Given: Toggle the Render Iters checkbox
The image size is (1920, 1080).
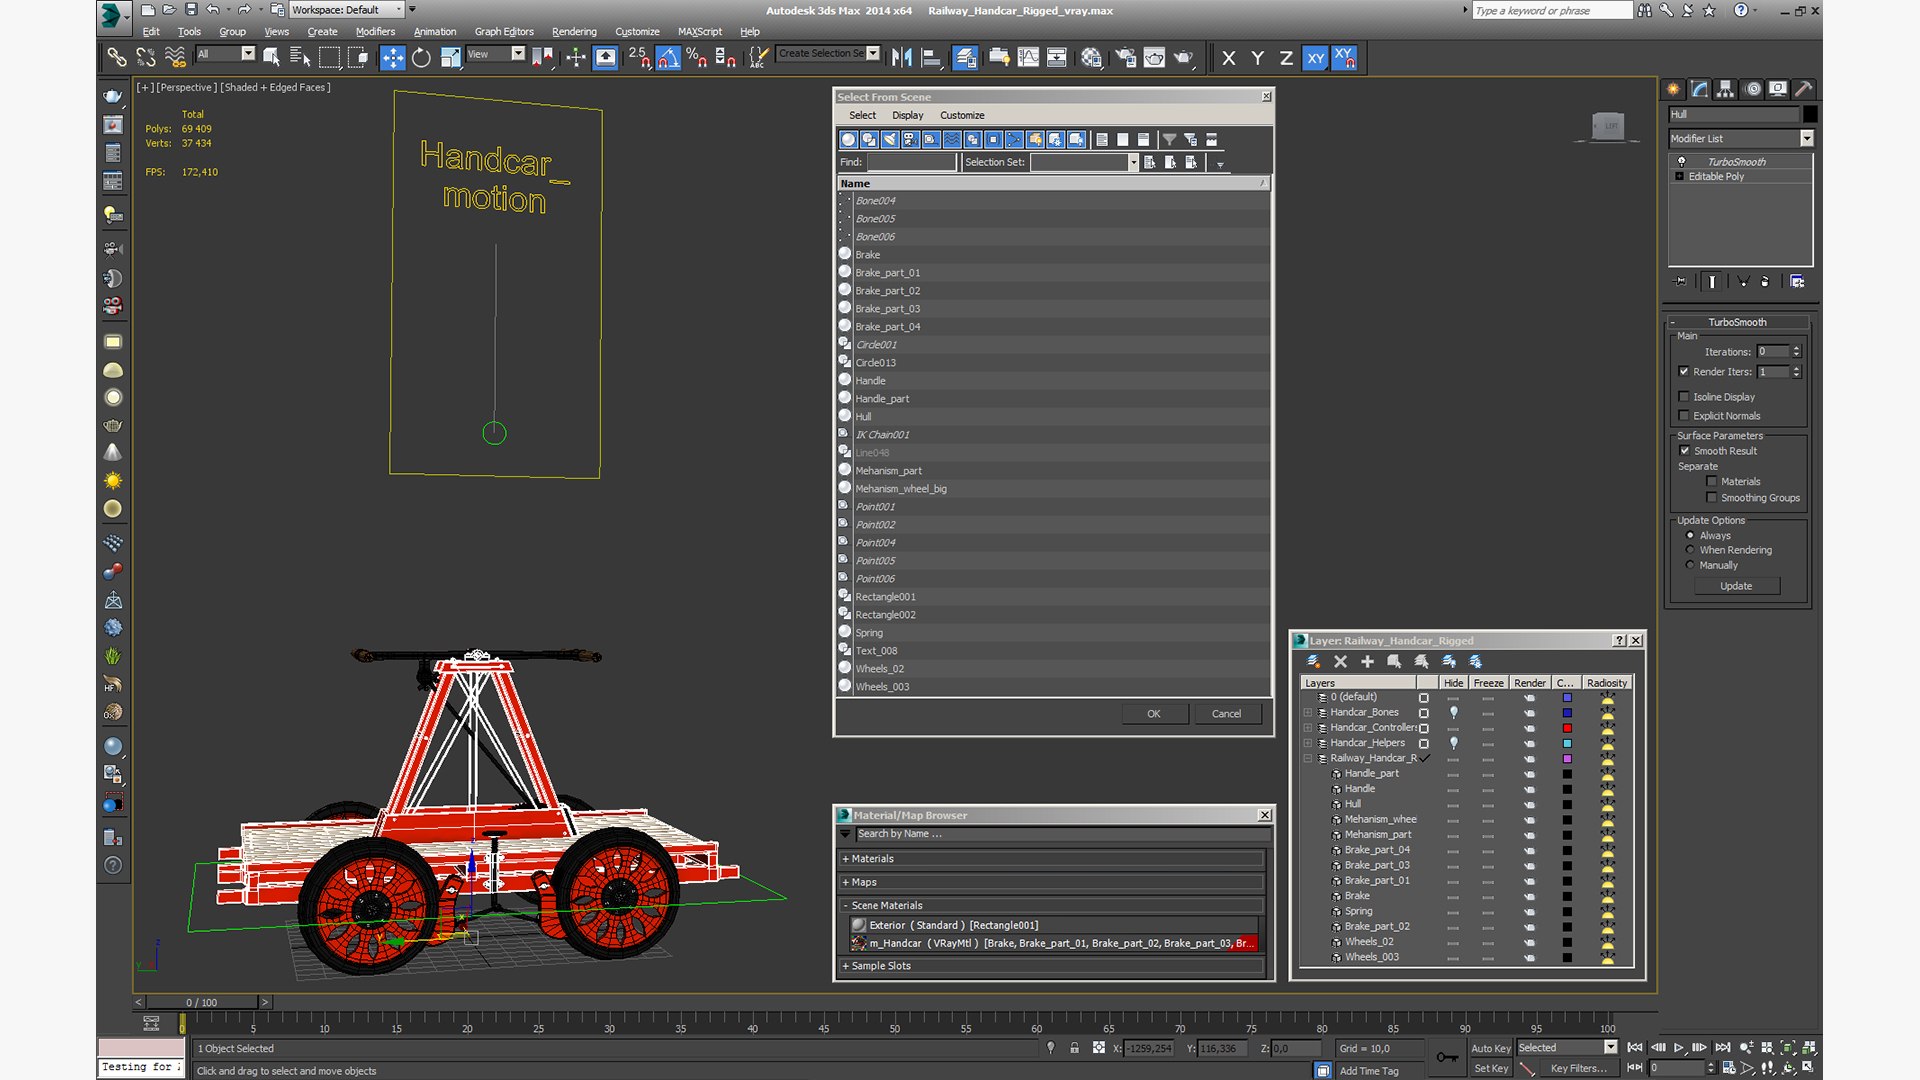Looking at the screenshot, I should coord(1684,372).
